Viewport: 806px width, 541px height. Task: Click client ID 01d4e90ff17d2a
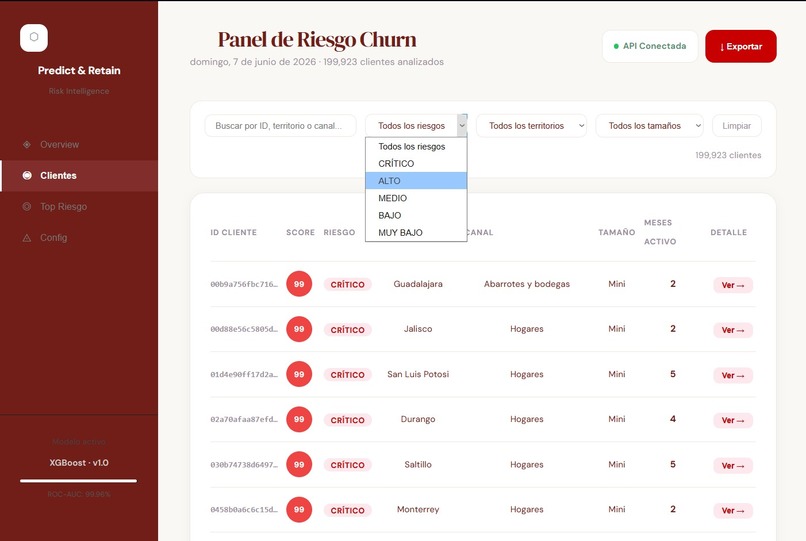click(244, 374)
